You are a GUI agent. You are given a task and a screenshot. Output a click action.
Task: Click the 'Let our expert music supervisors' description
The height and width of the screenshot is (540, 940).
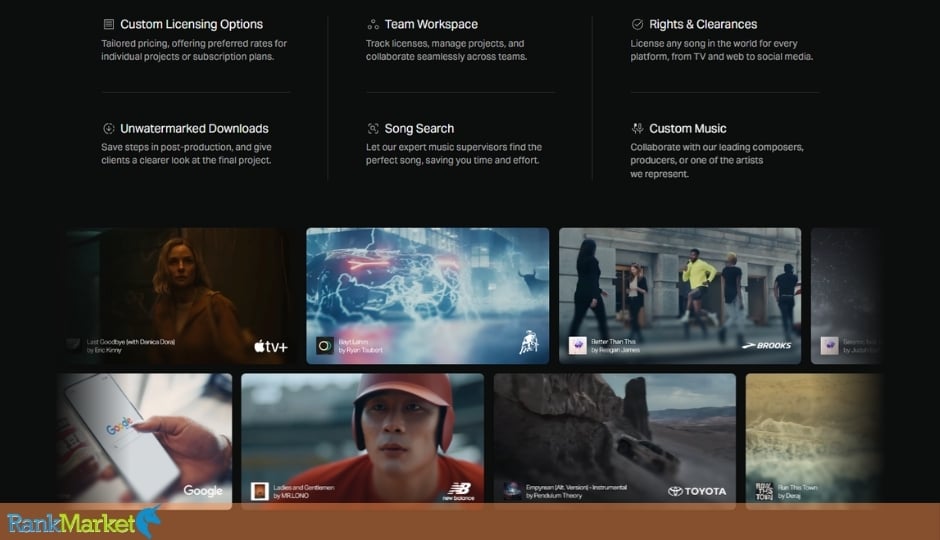point(454,153)
